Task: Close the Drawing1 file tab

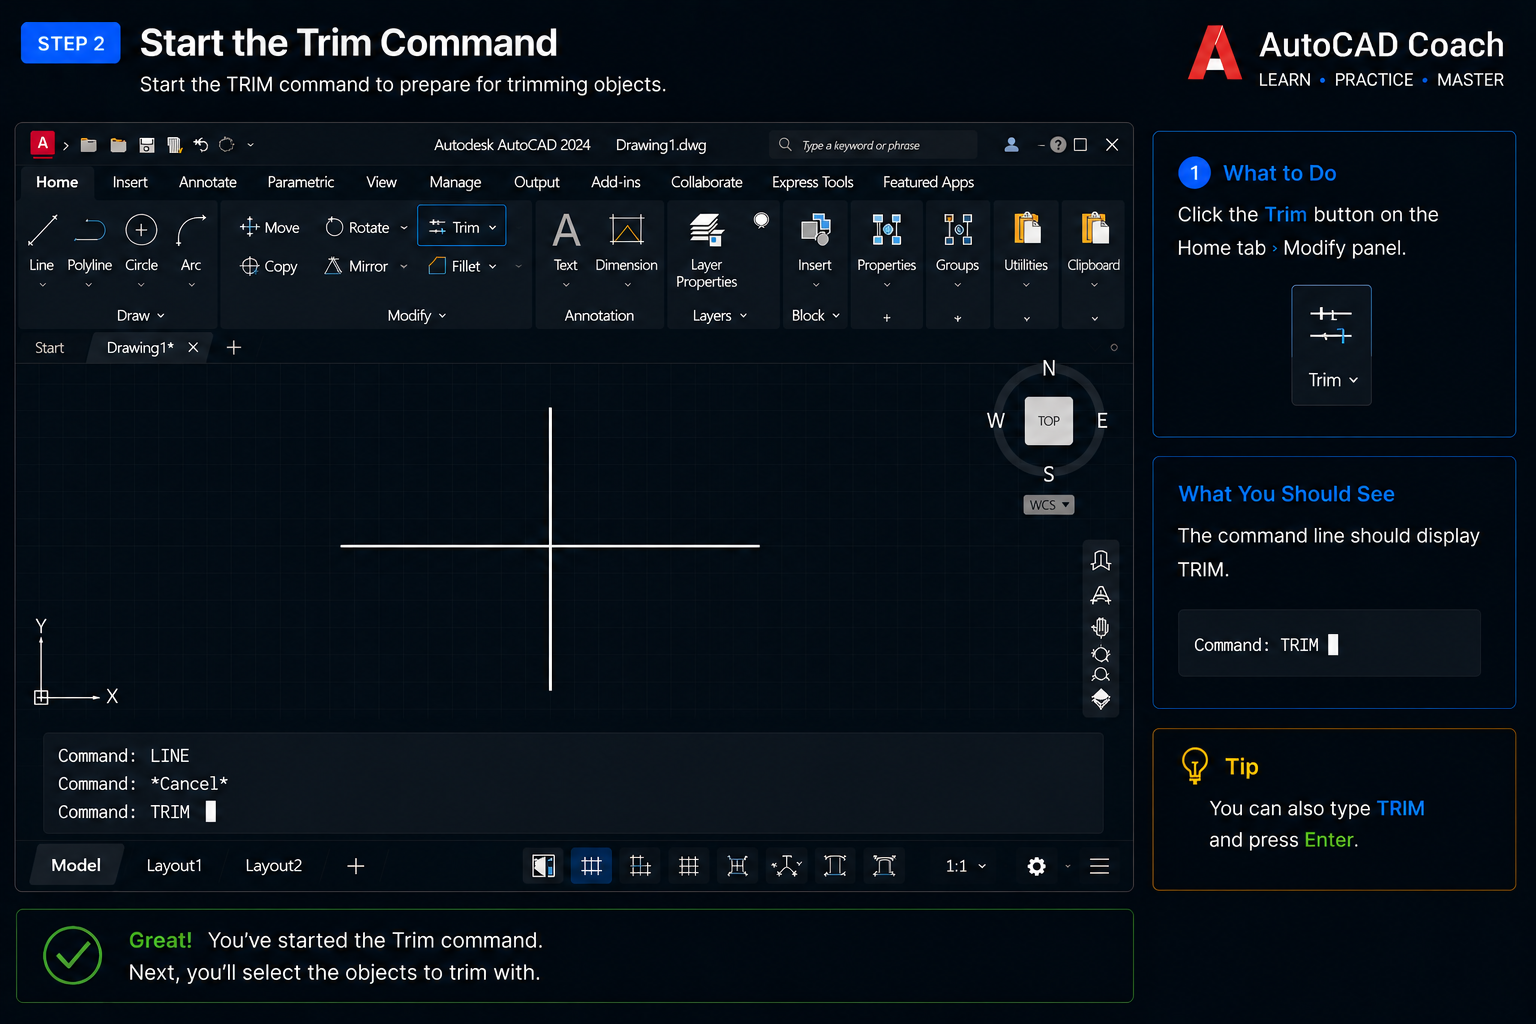Action: pyautogui.click(x=193, y=348)
